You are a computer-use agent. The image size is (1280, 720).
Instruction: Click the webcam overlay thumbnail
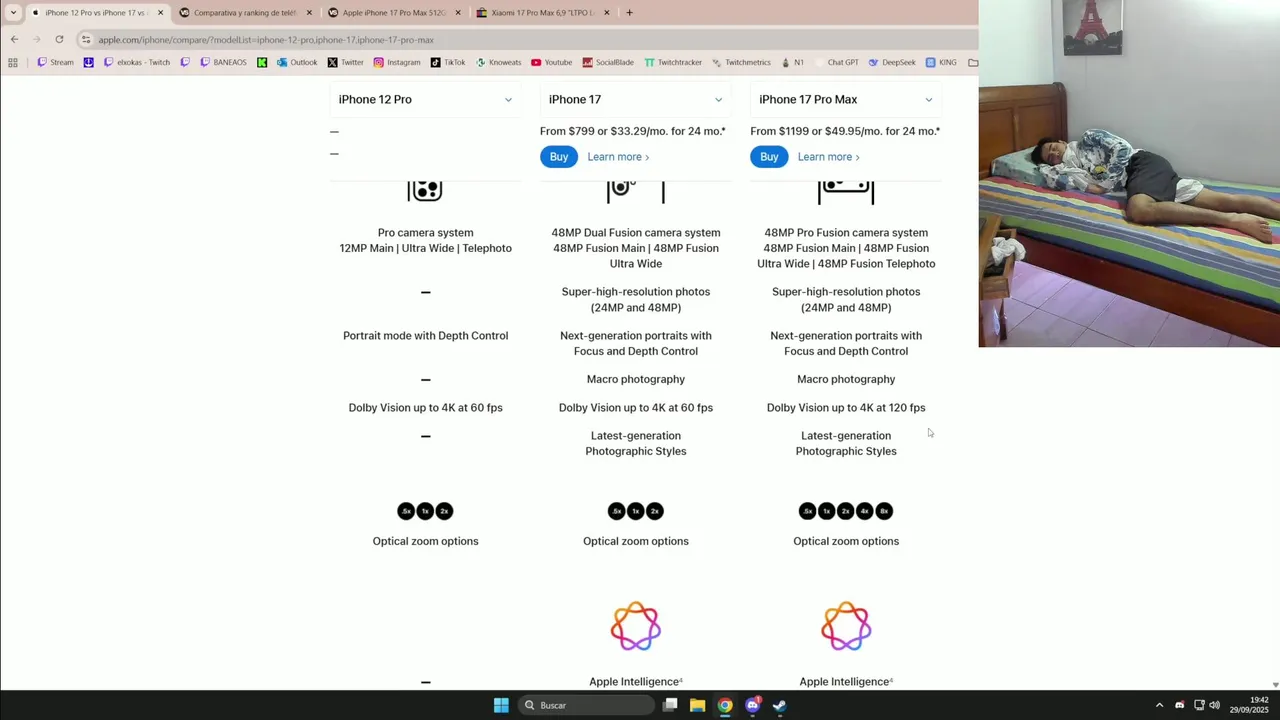(x=1129, y=174)
